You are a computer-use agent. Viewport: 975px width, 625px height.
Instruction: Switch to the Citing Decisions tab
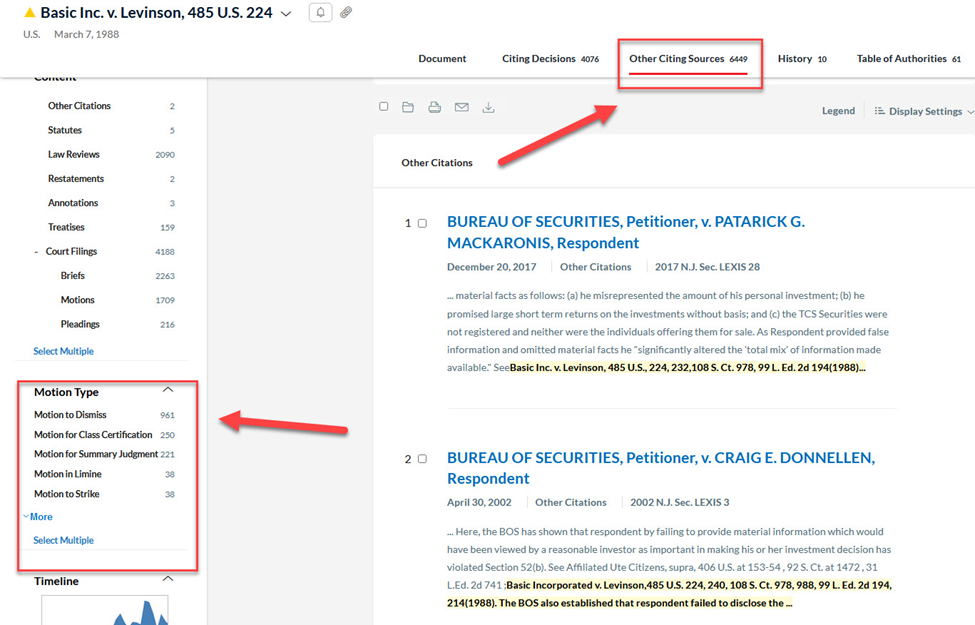[x=550, y=58]
